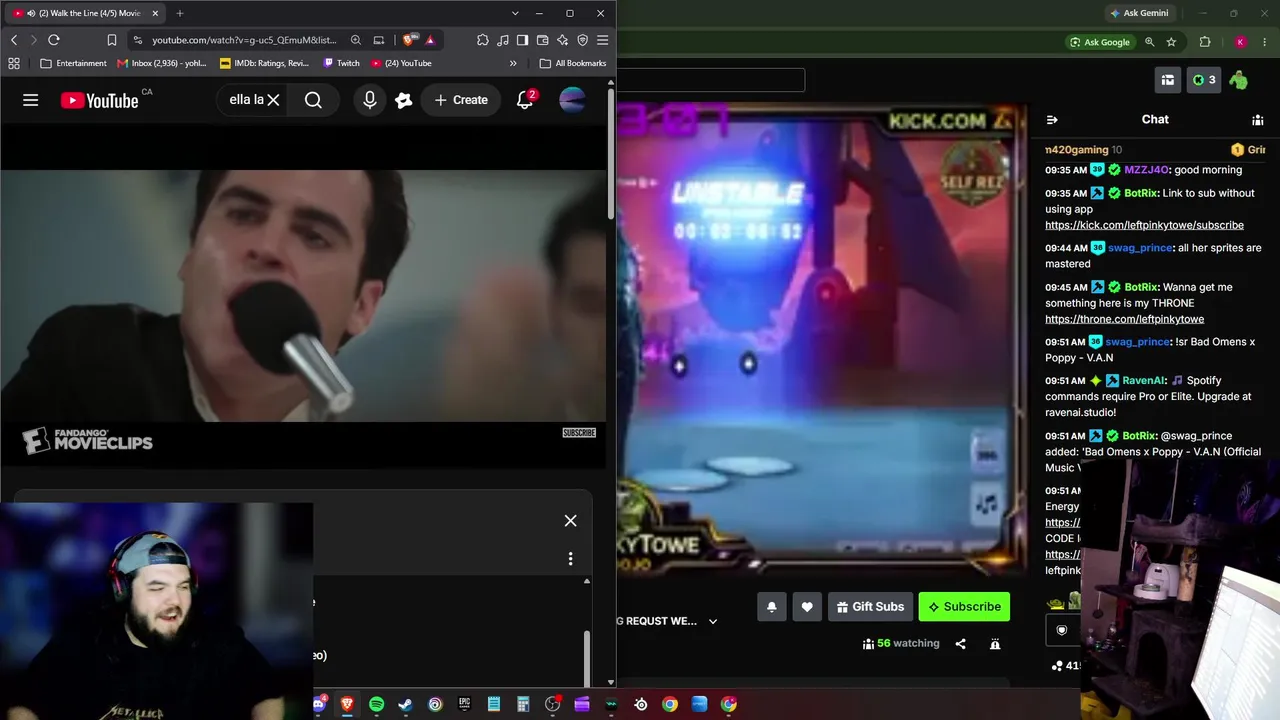Bookmark the Kick page with star
Screen dimensions: 1280x720
click(1171, 42)
